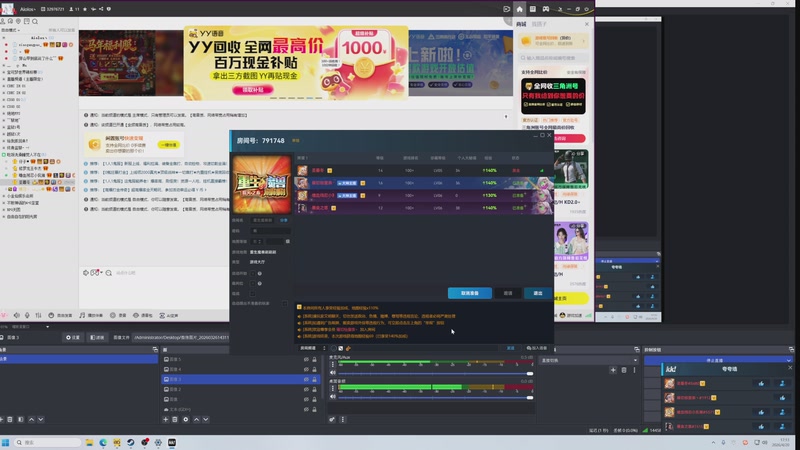Click the 邀请 button in game room
This screenshot has width=800, height=450.
point(508,293)
